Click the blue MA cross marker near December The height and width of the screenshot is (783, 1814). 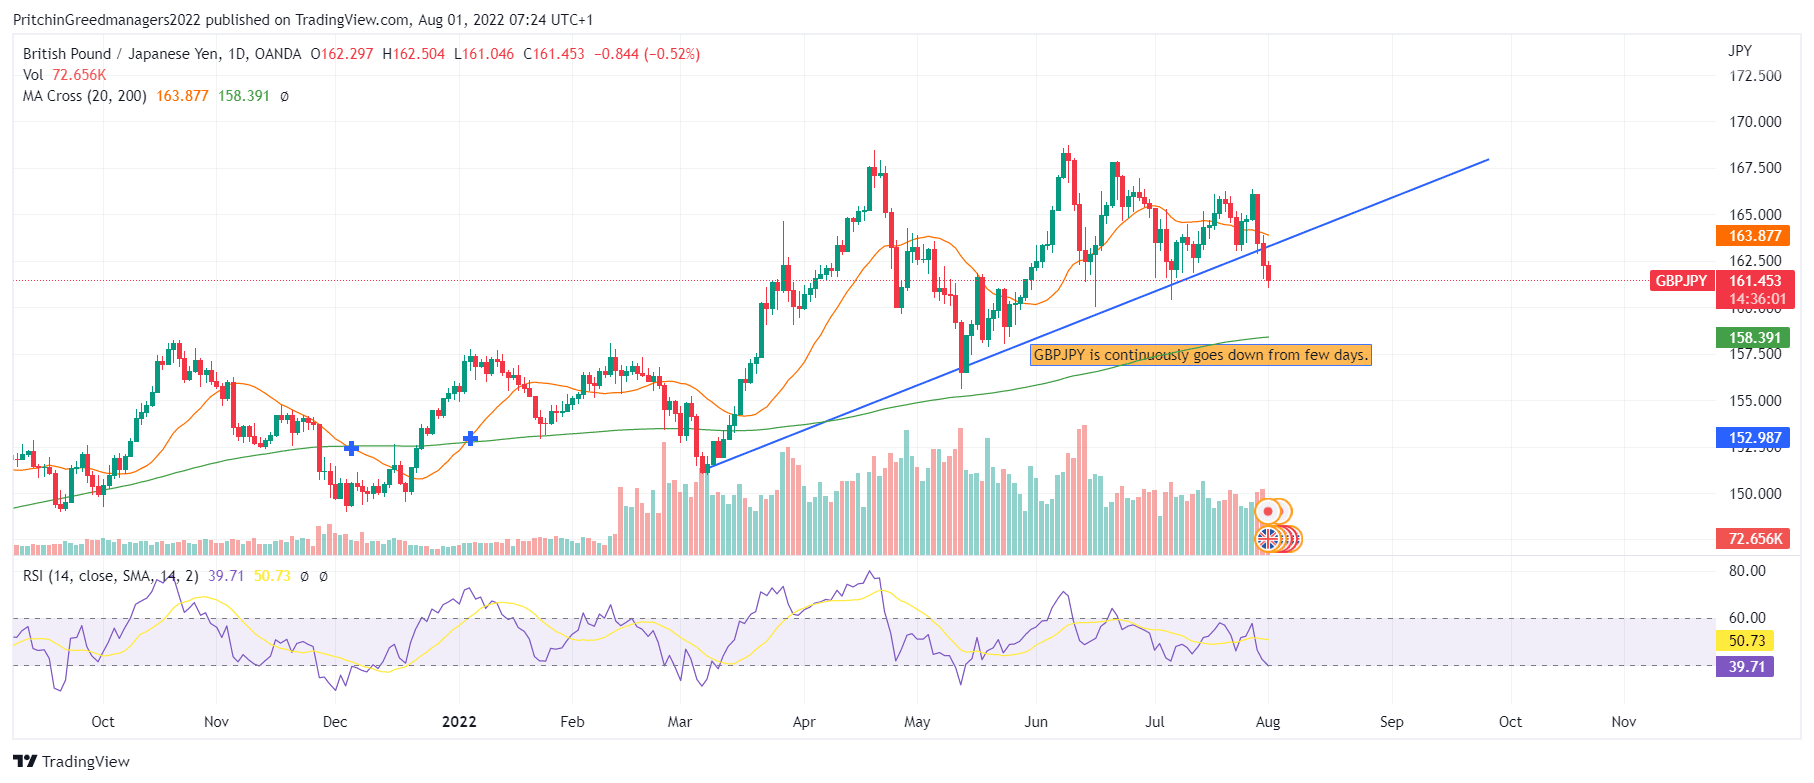point(351,448)
